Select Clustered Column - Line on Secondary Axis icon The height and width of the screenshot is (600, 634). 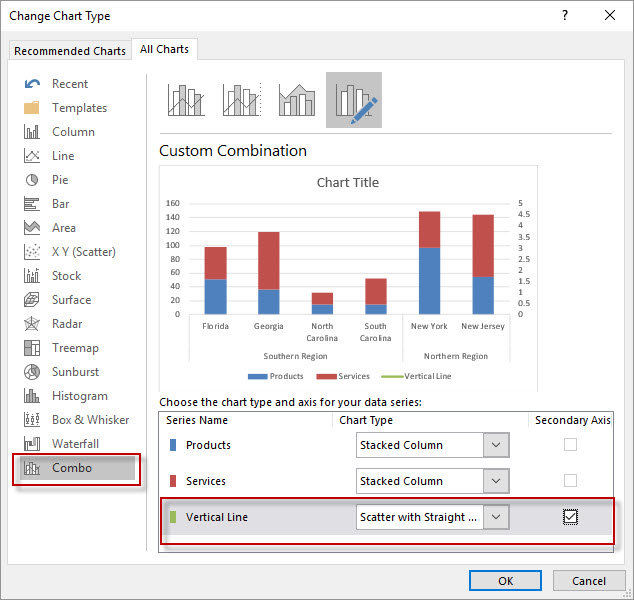coord(242,99)
